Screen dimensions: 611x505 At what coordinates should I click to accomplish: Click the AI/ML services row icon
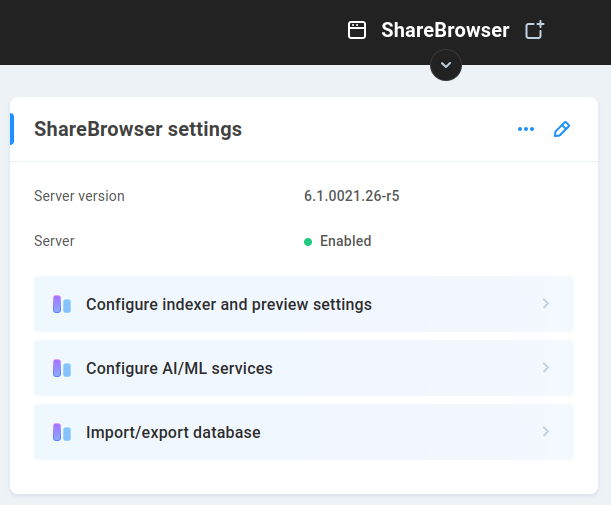pos(62,368)
